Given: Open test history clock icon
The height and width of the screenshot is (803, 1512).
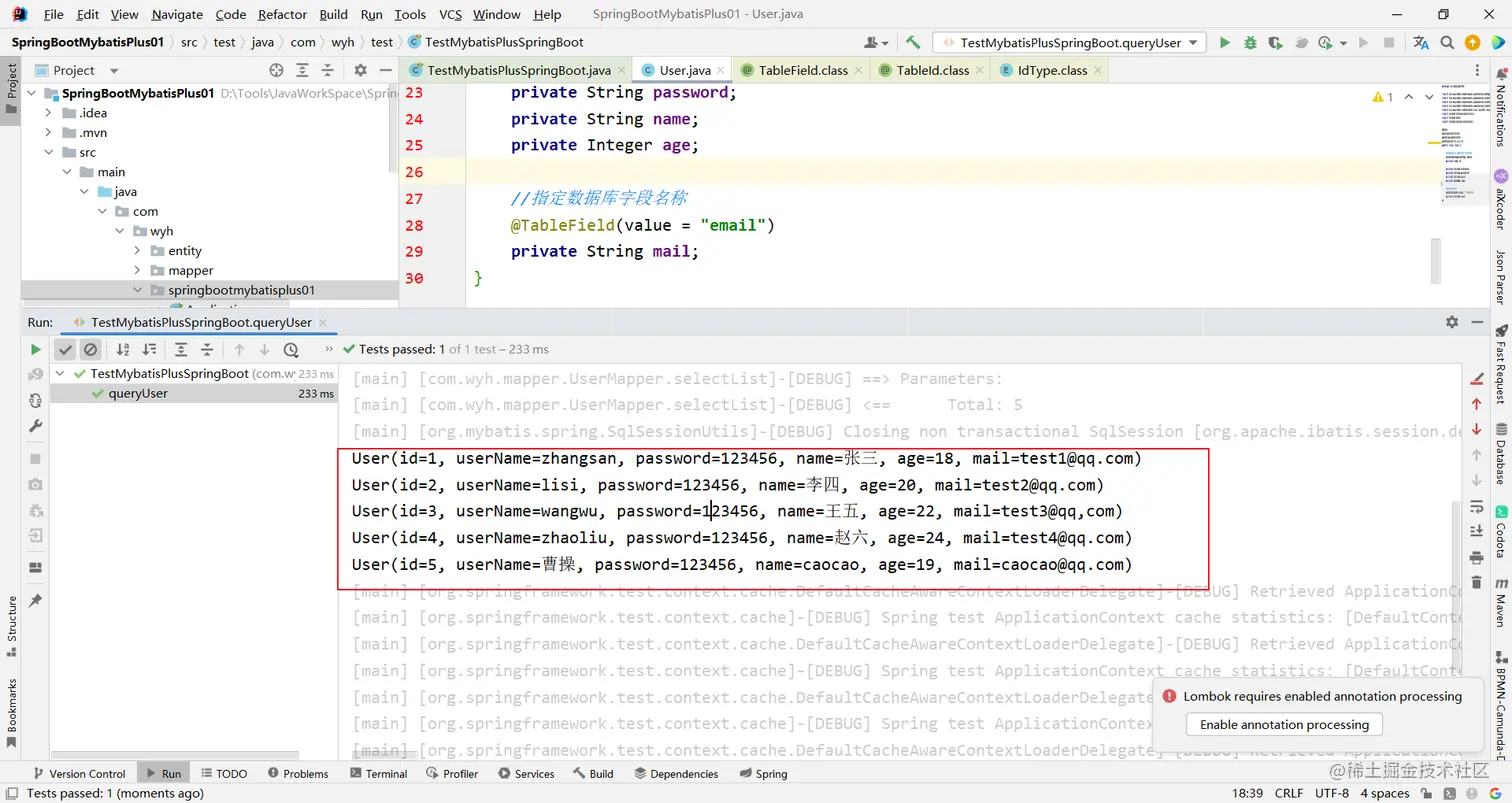Looking at the screenshot, I should (291, 349).
